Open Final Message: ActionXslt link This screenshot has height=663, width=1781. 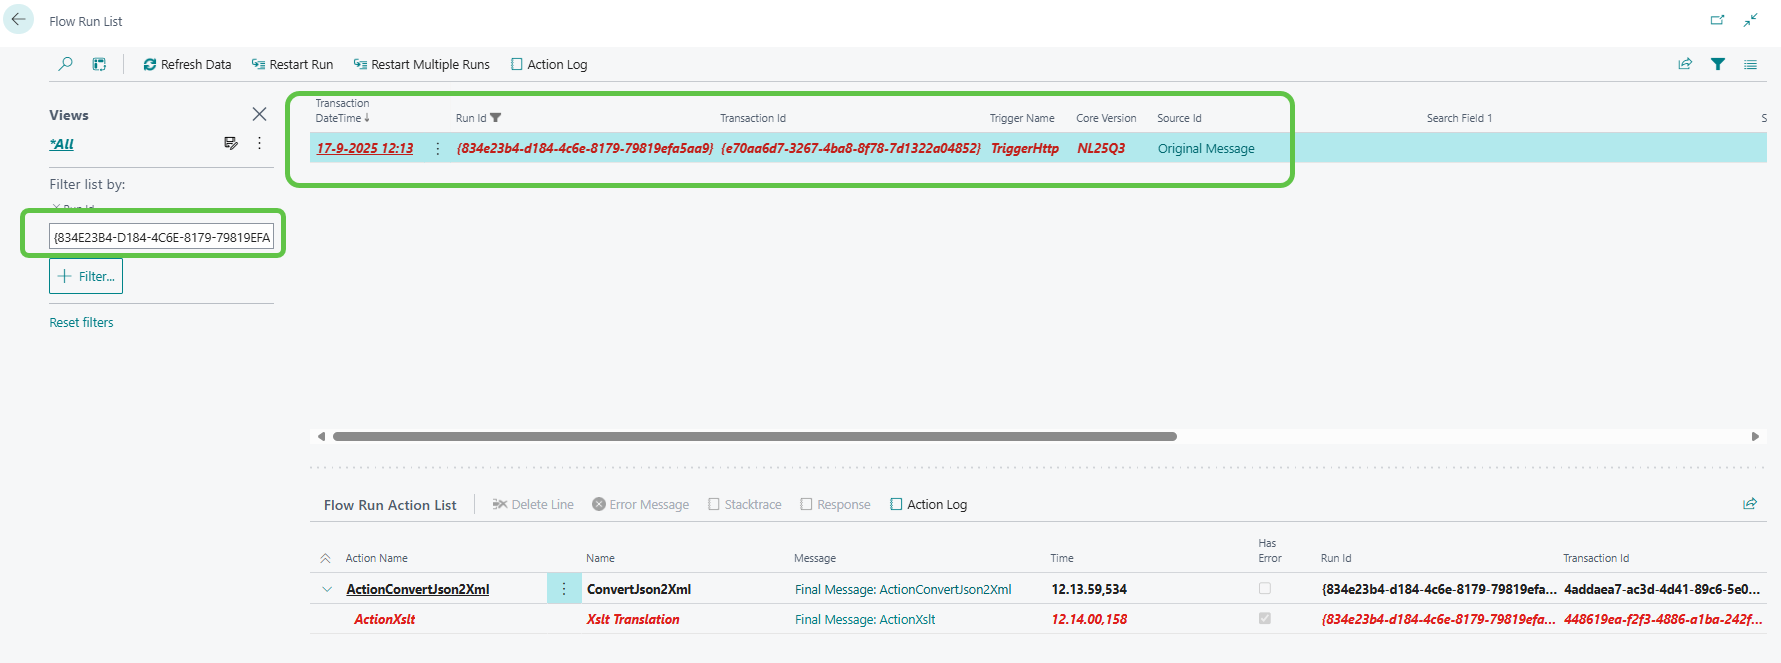click(865, 619)
